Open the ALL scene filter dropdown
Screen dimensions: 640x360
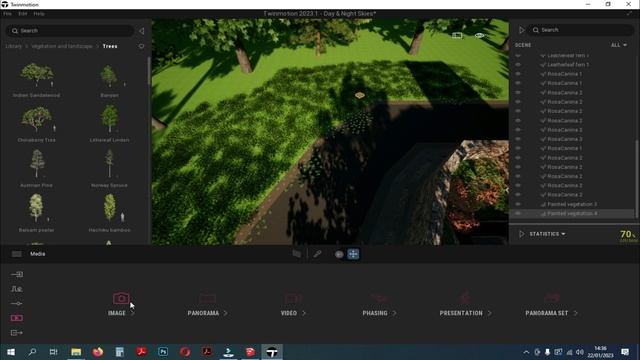(x=618, y=45)
